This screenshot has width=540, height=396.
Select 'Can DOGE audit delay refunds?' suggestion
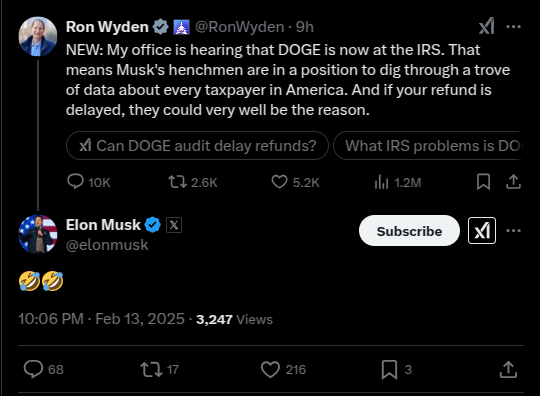[197, 146]
